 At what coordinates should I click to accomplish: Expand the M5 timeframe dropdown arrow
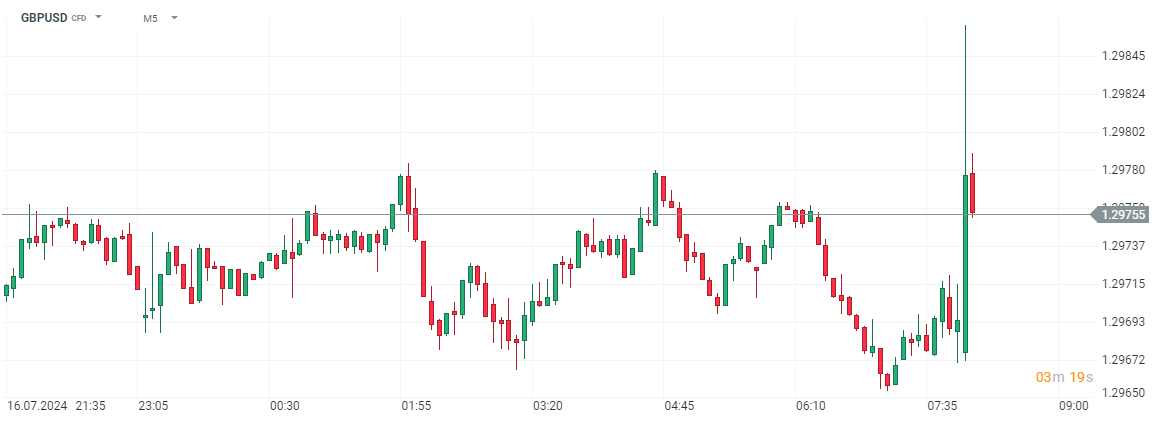point(175,18)
